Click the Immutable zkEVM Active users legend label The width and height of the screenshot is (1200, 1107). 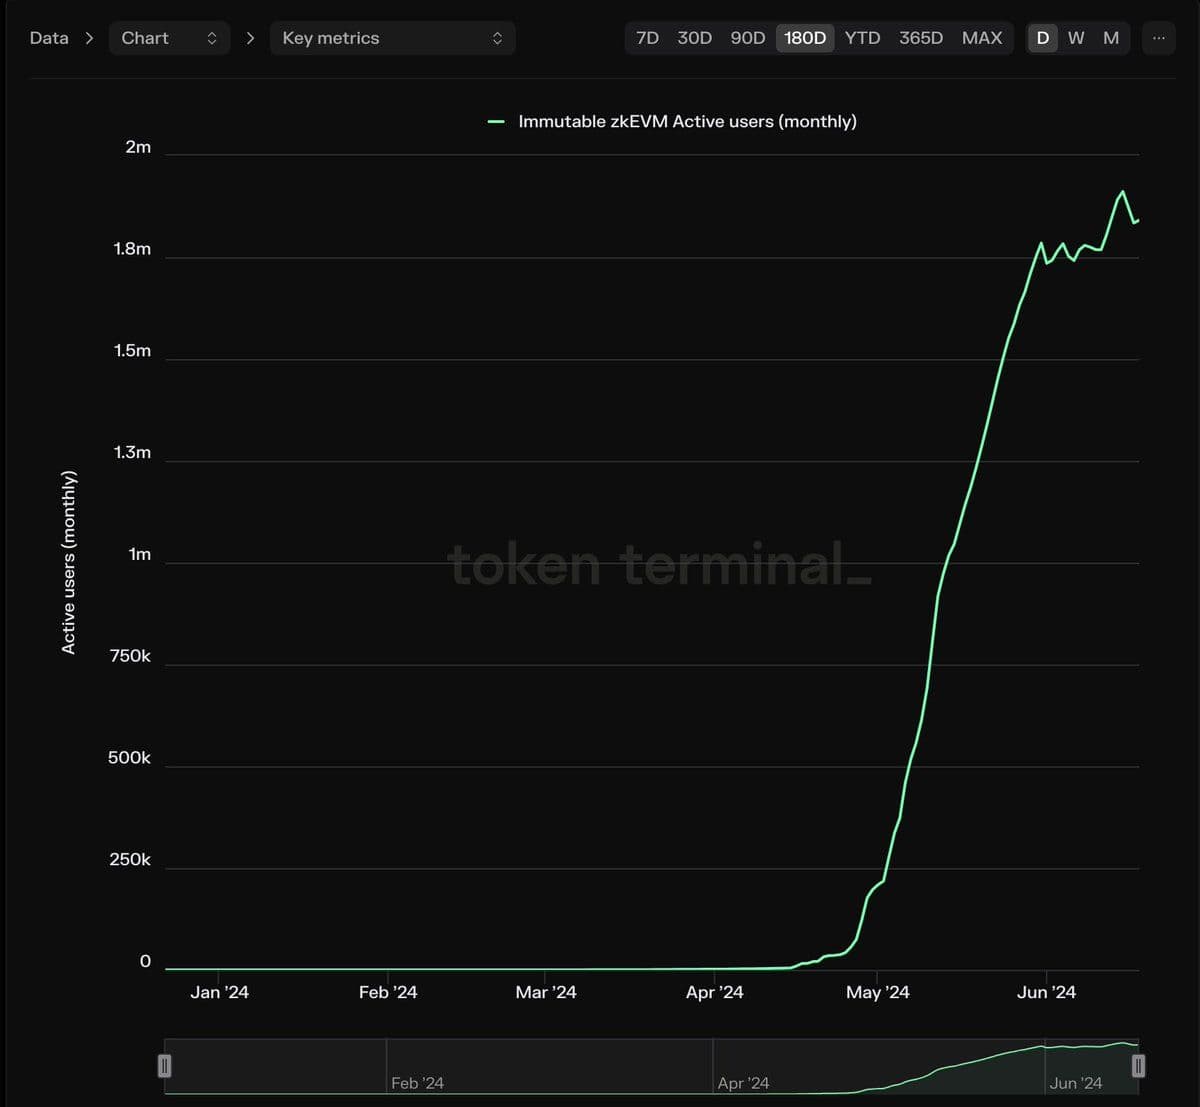click(x=687, y=122)
